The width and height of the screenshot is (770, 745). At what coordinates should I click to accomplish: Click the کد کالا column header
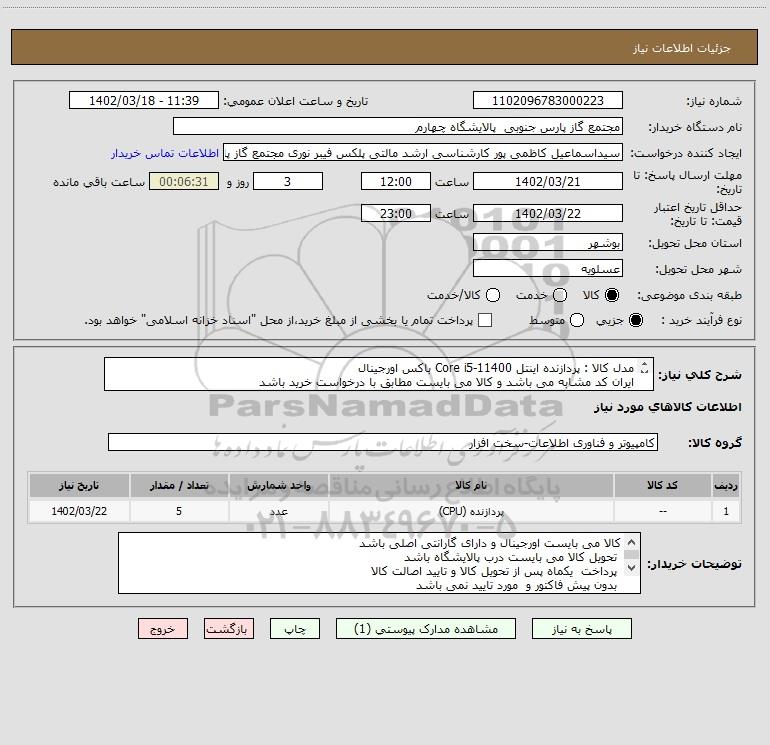tap(662, 485)
